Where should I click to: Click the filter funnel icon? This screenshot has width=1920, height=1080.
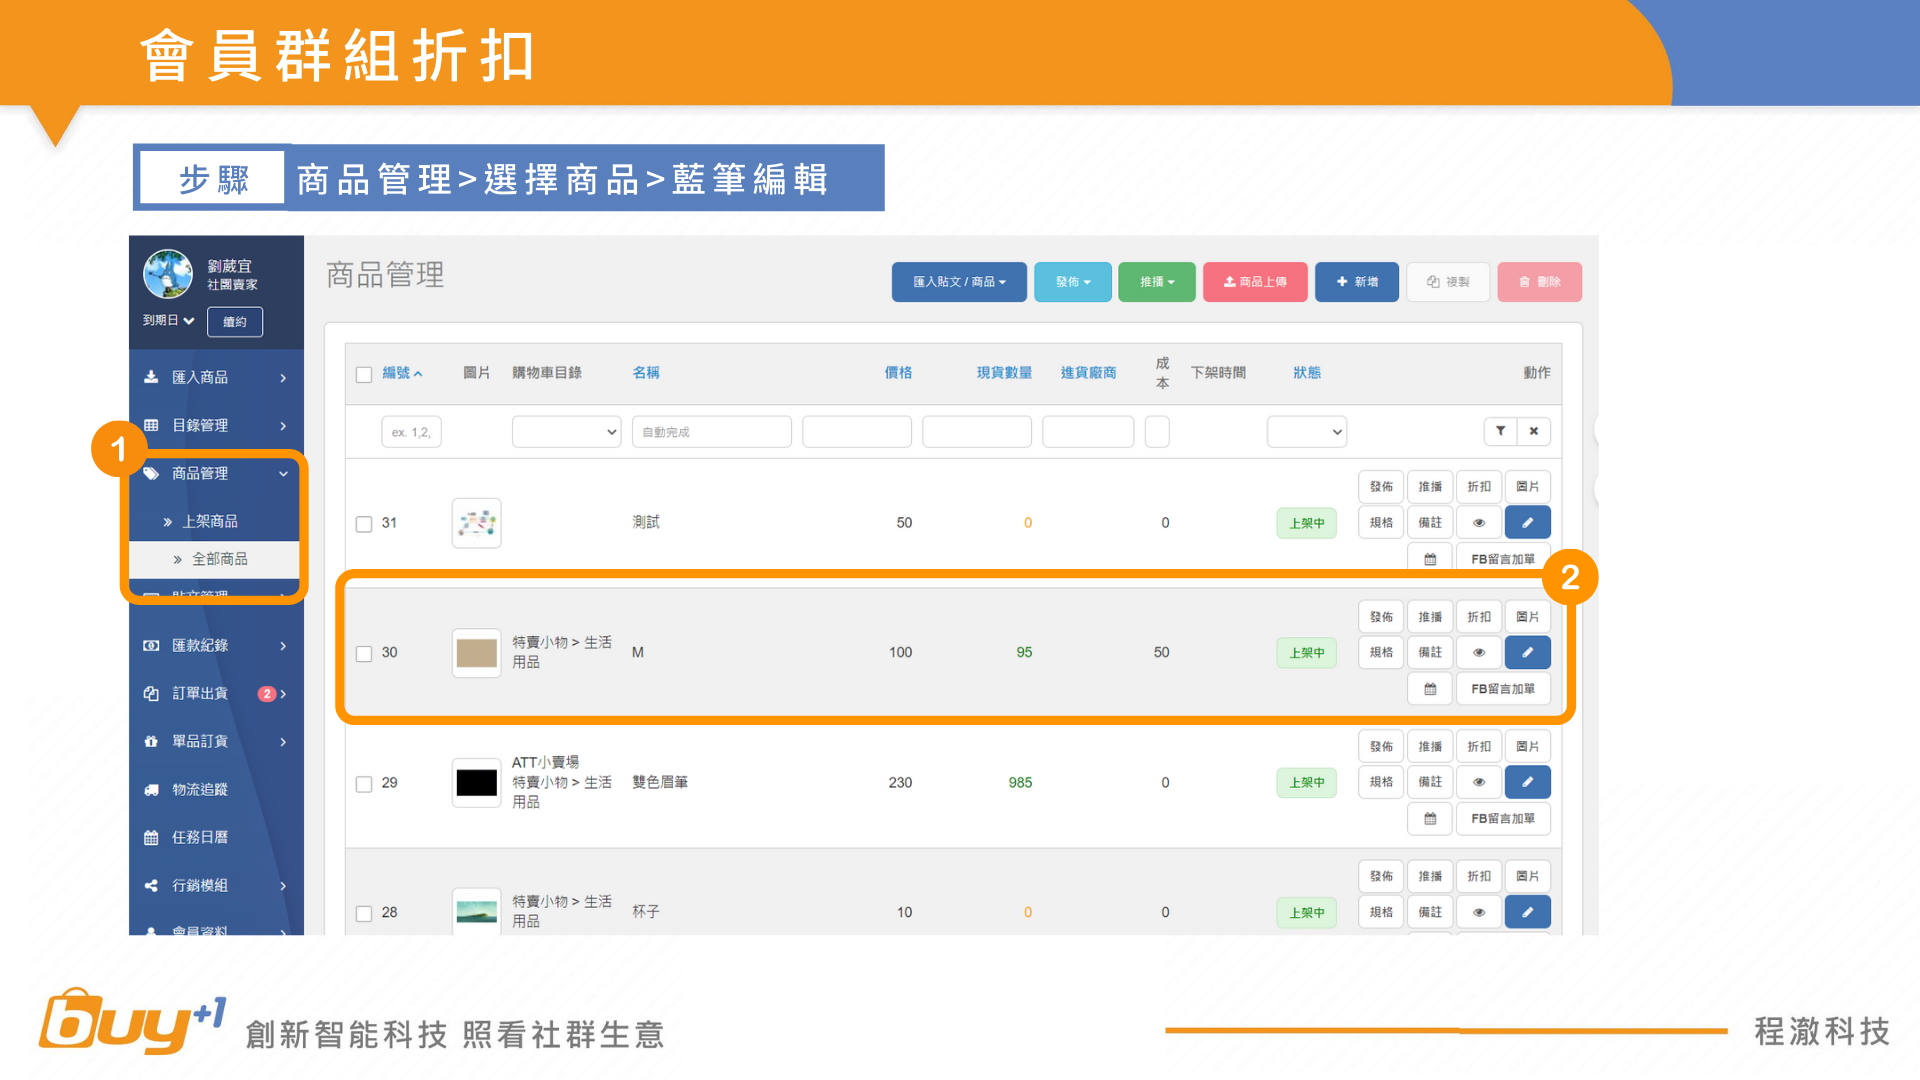tap(1500, 431)
